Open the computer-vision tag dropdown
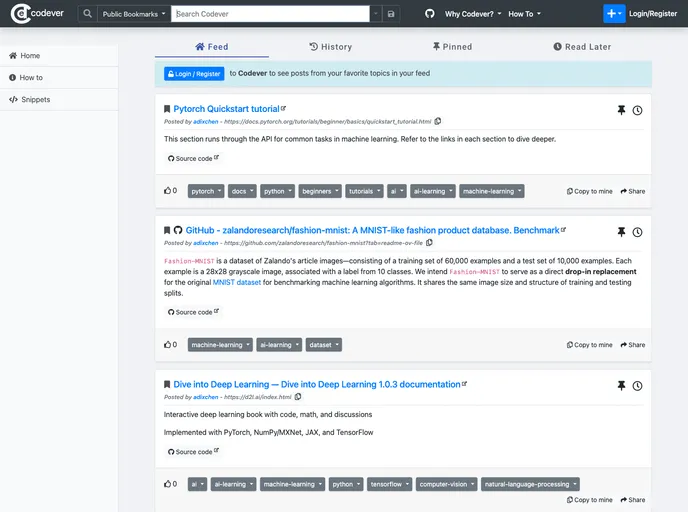Image resolution: width=688 pixels, height=512 pixels. [447, 484]
